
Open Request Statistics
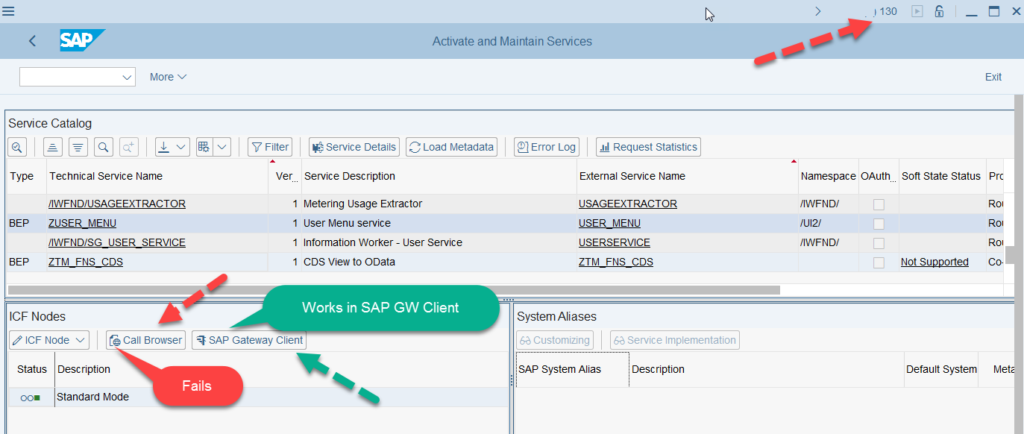pos(648,147)
